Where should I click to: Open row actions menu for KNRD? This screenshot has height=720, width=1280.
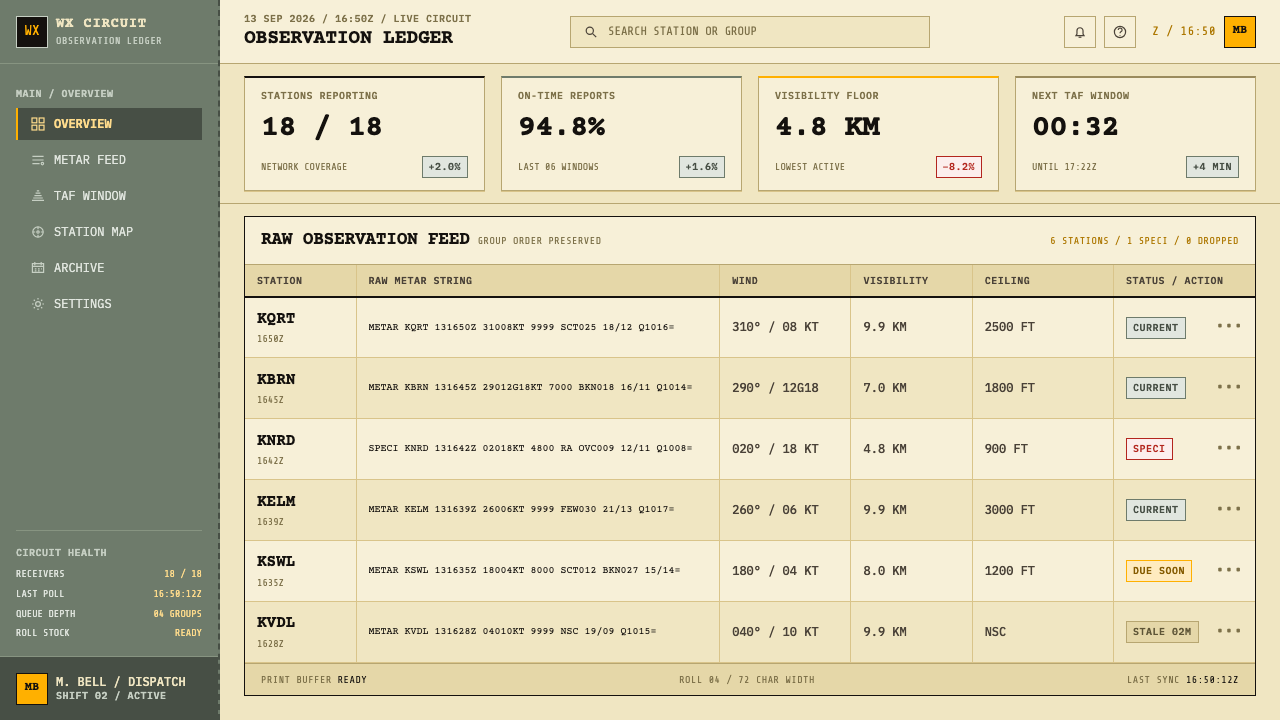click(x=1229, y=449)
